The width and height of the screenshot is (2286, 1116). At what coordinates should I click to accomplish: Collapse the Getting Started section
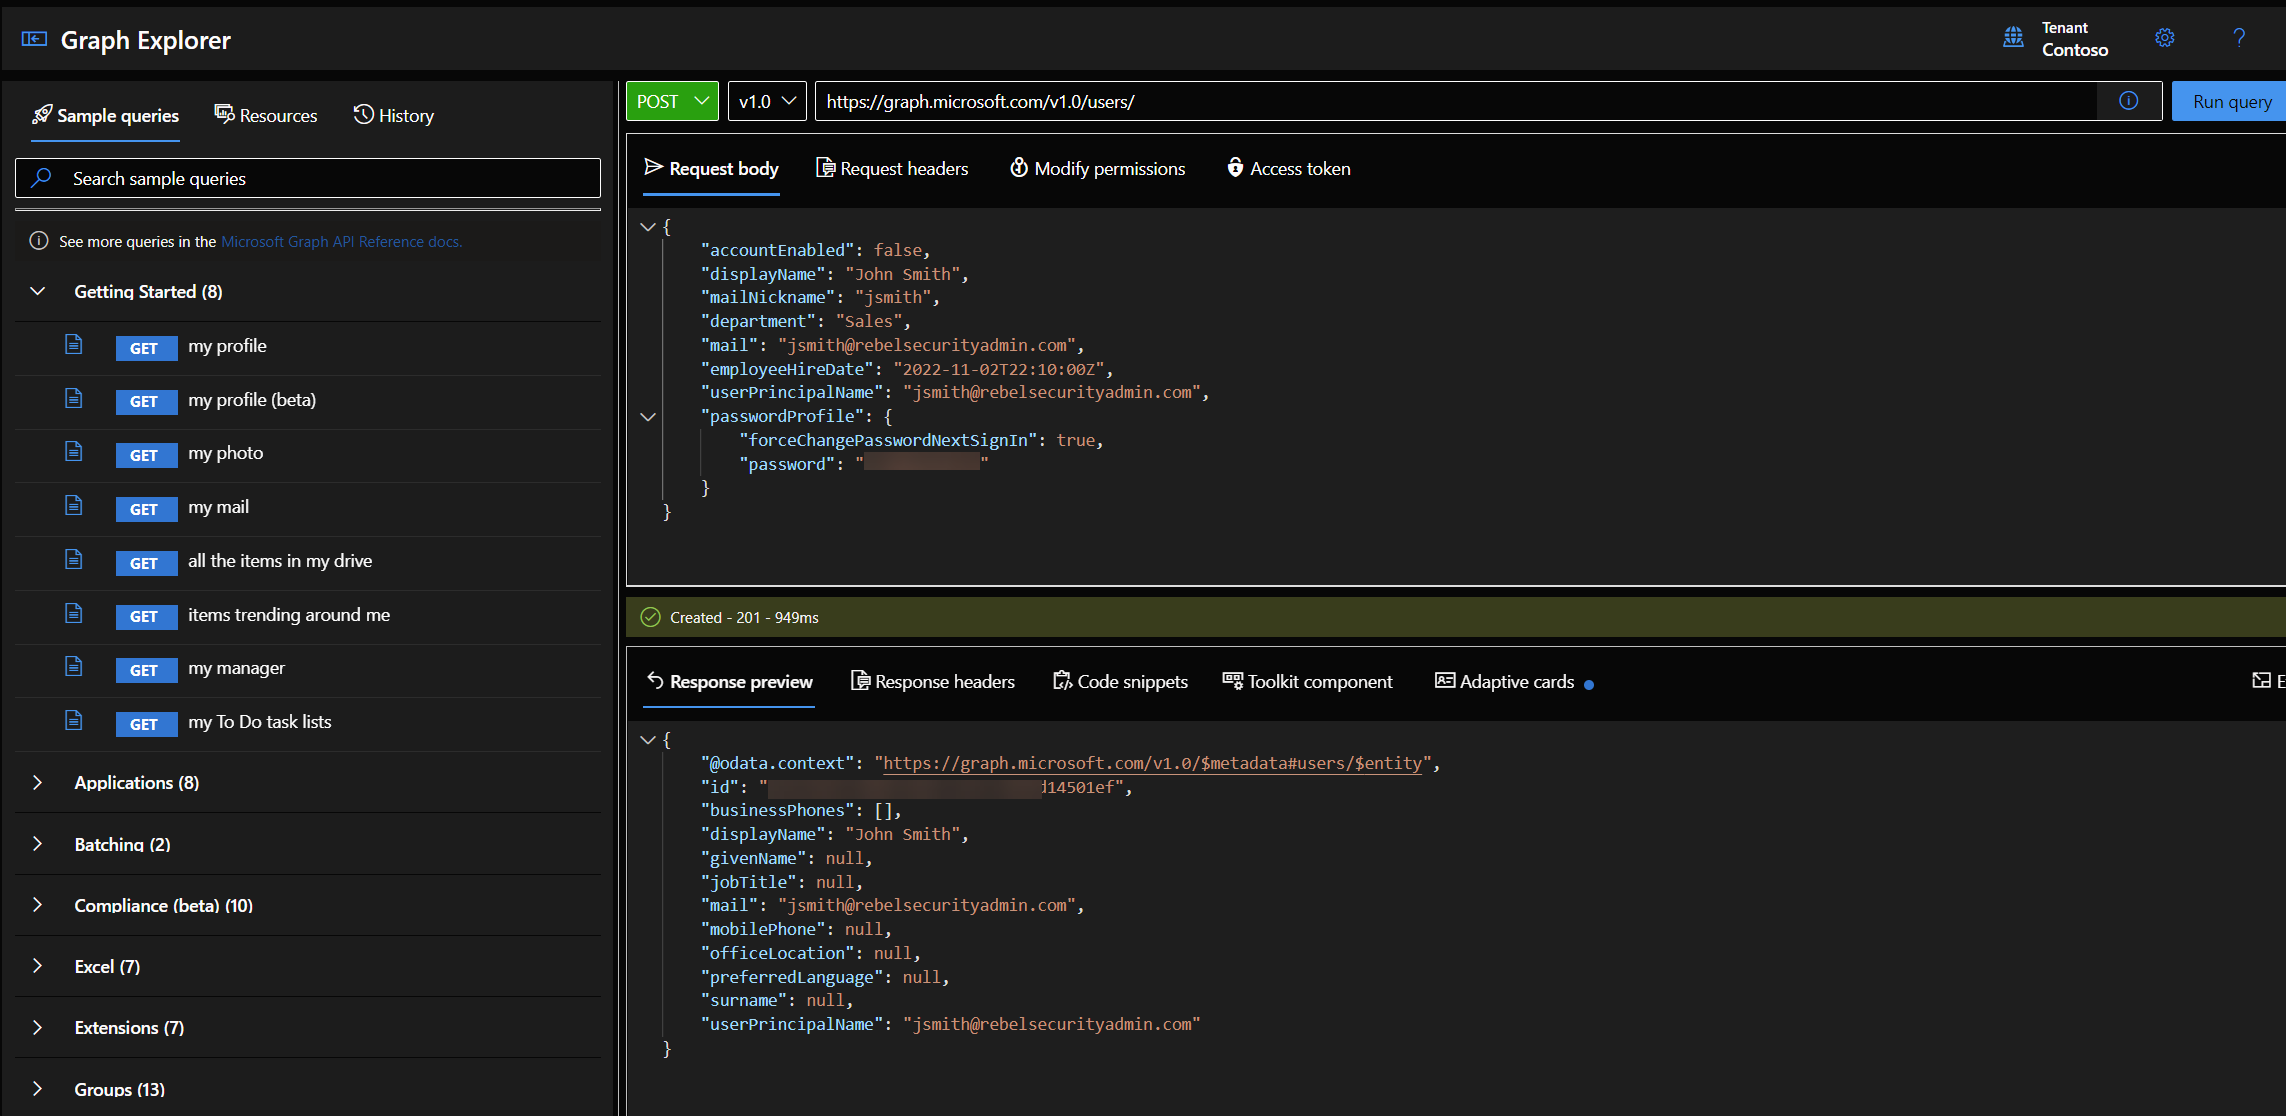pyautogui.click(x=38, y=290)
